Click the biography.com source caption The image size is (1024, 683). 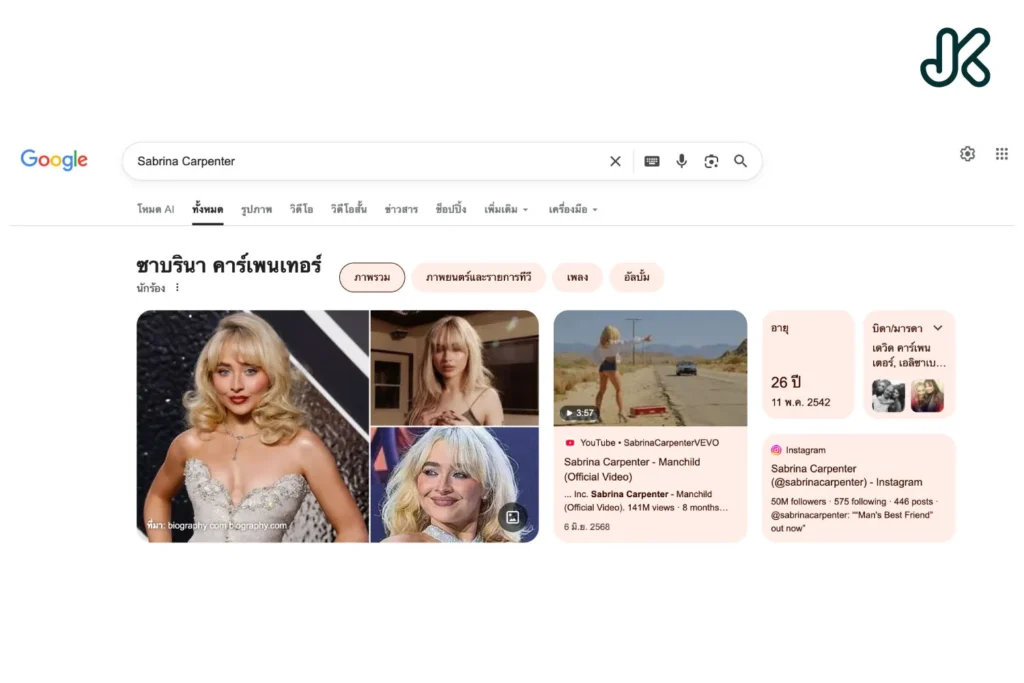pyautogui.click(x=217, y=525)
